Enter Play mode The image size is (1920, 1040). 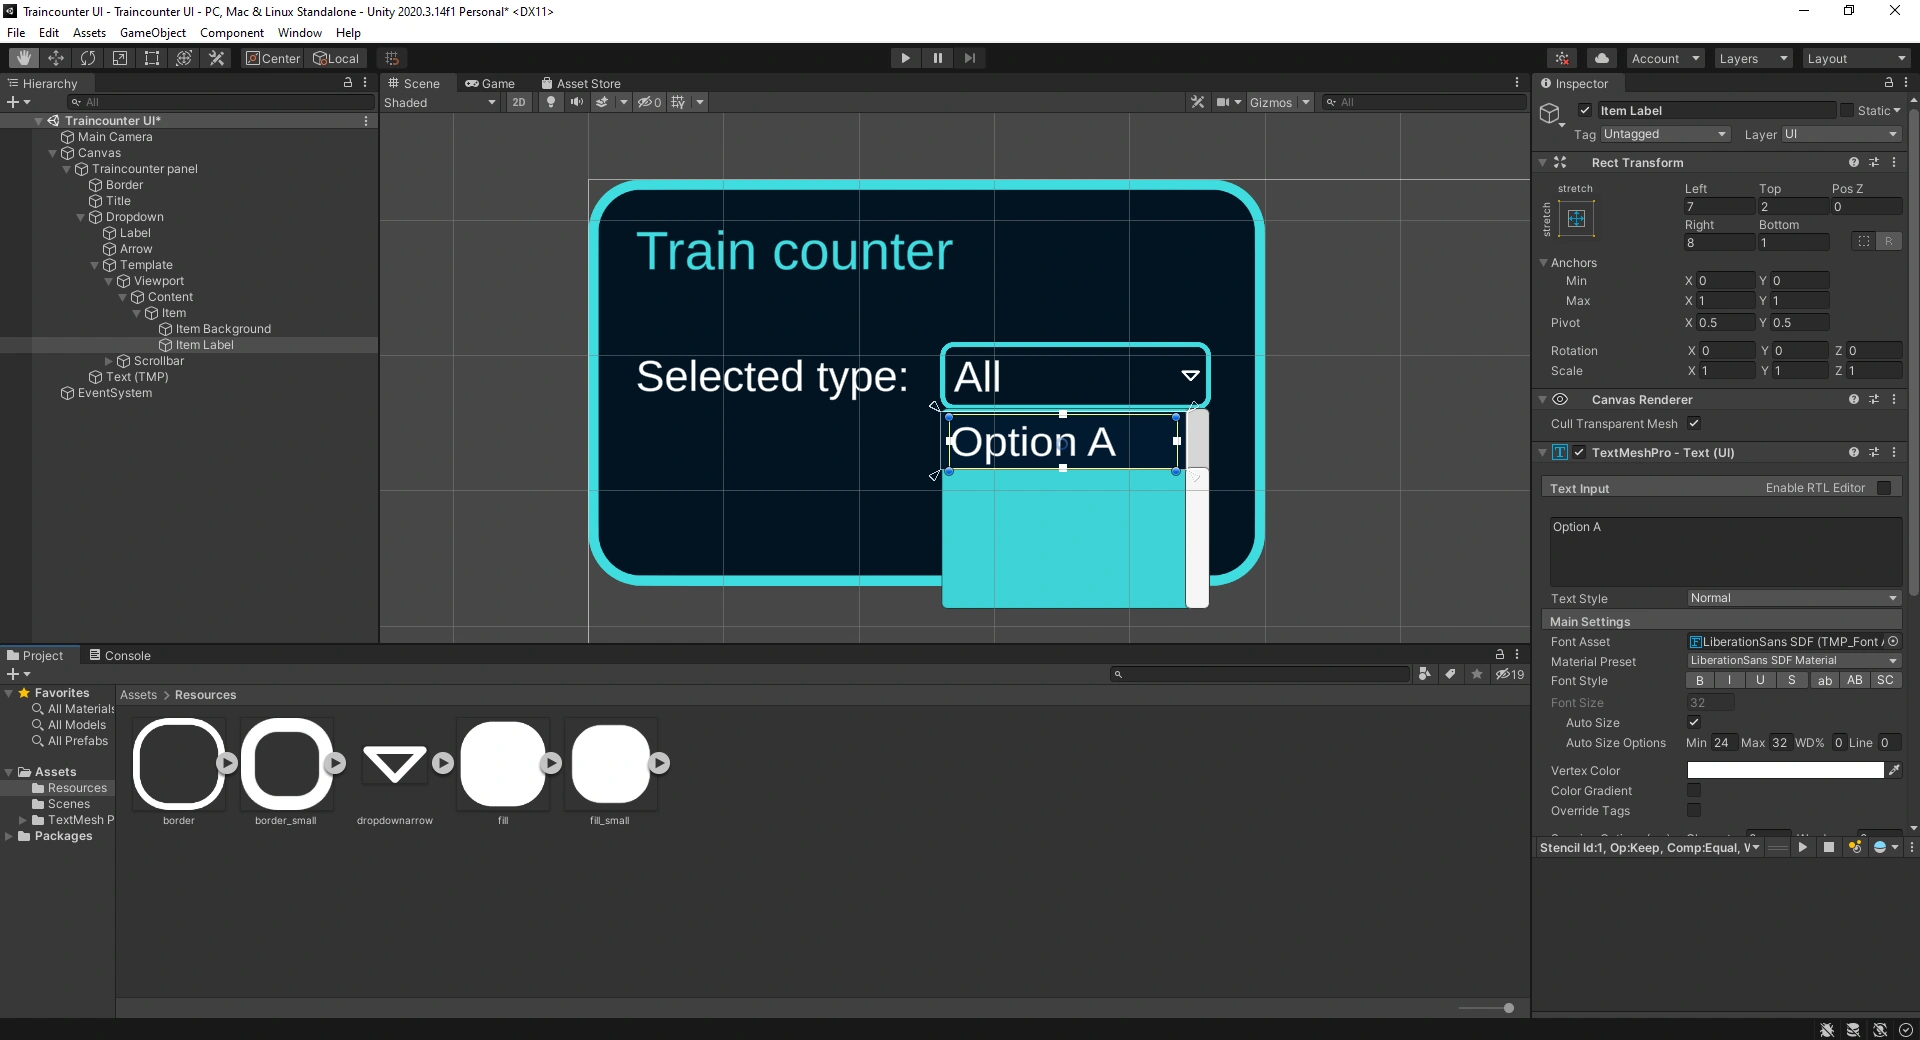(x=905, y=58)
